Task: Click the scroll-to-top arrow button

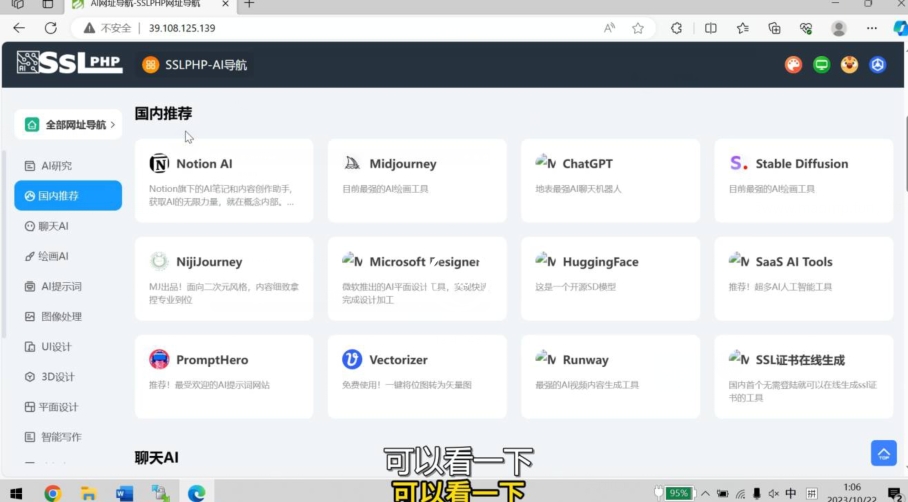Action: (x=883, y=453)
